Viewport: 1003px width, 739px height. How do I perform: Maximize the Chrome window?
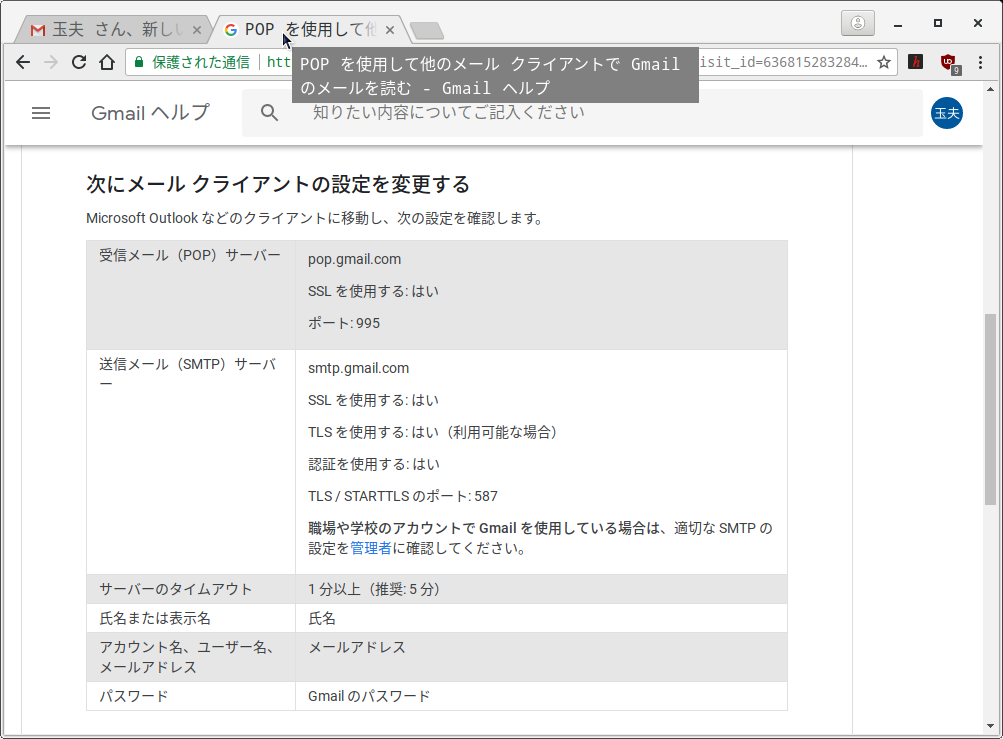[938, 24]
